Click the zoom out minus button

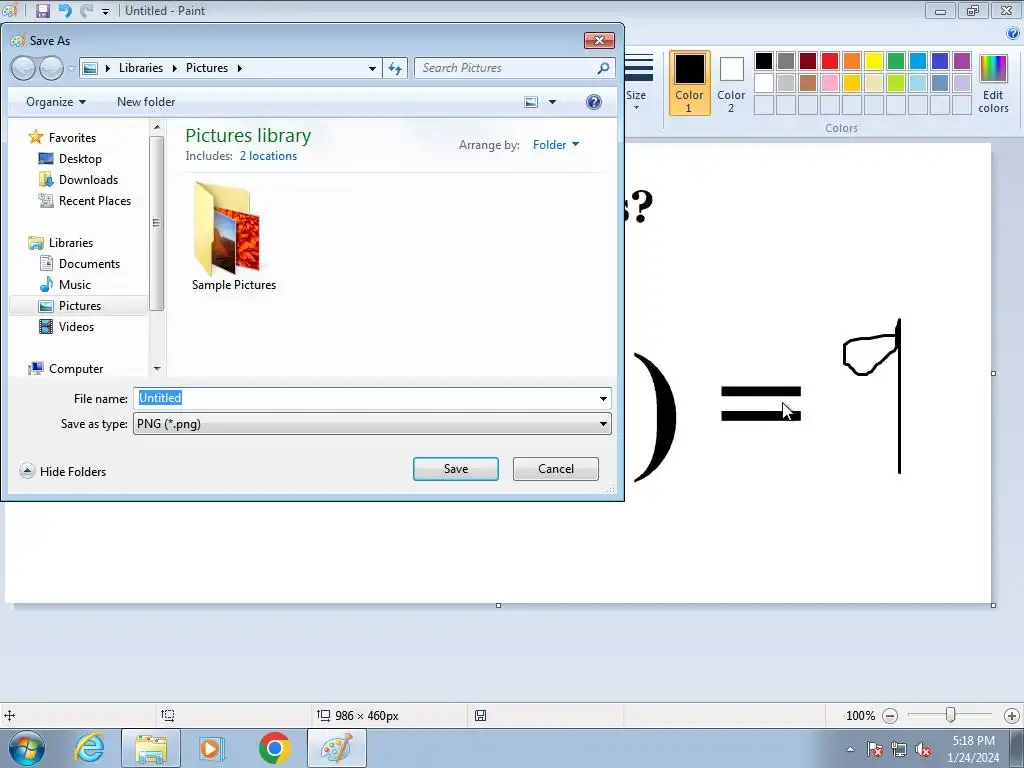[889, 716]
